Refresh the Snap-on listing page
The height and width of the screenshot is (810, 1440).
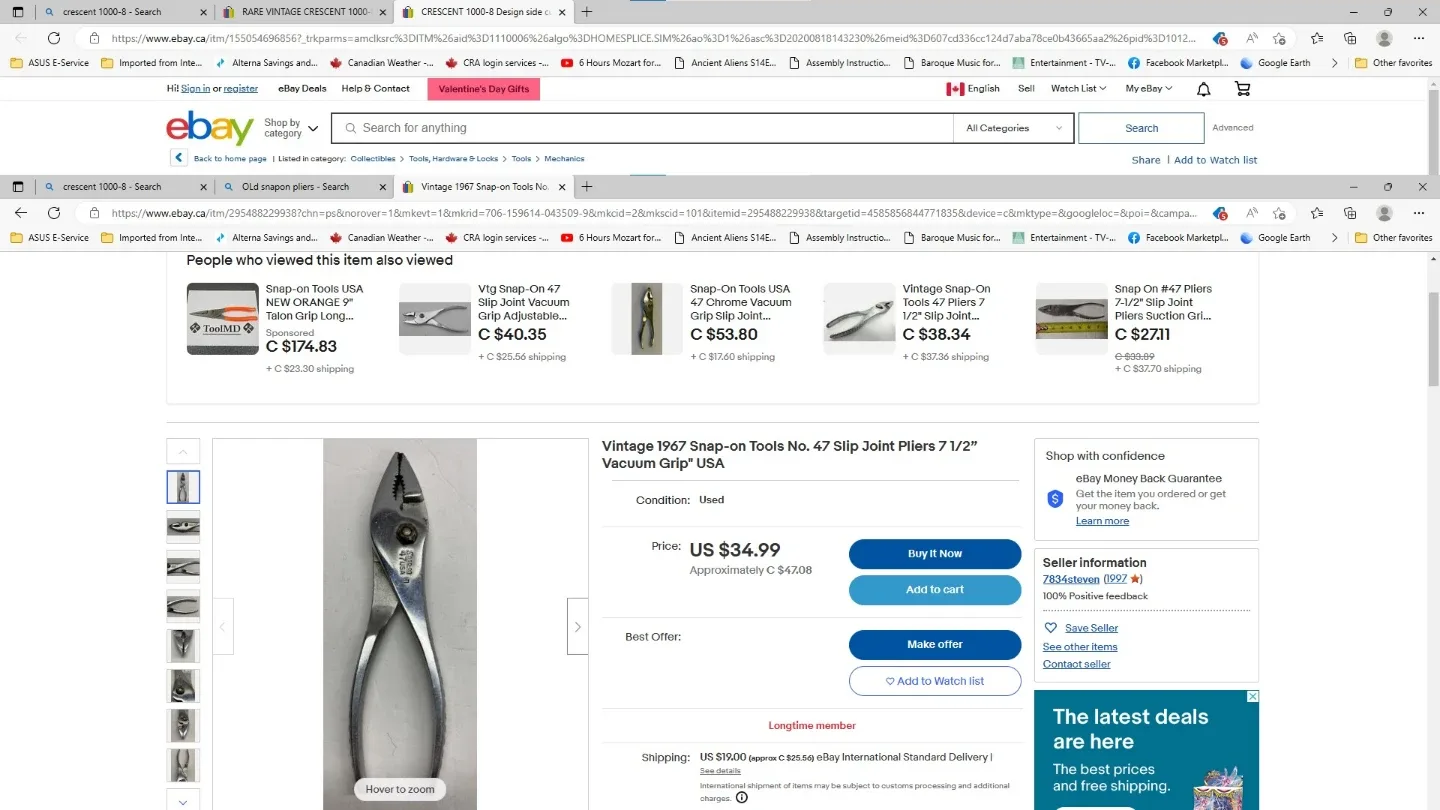(x=54, y=213)
